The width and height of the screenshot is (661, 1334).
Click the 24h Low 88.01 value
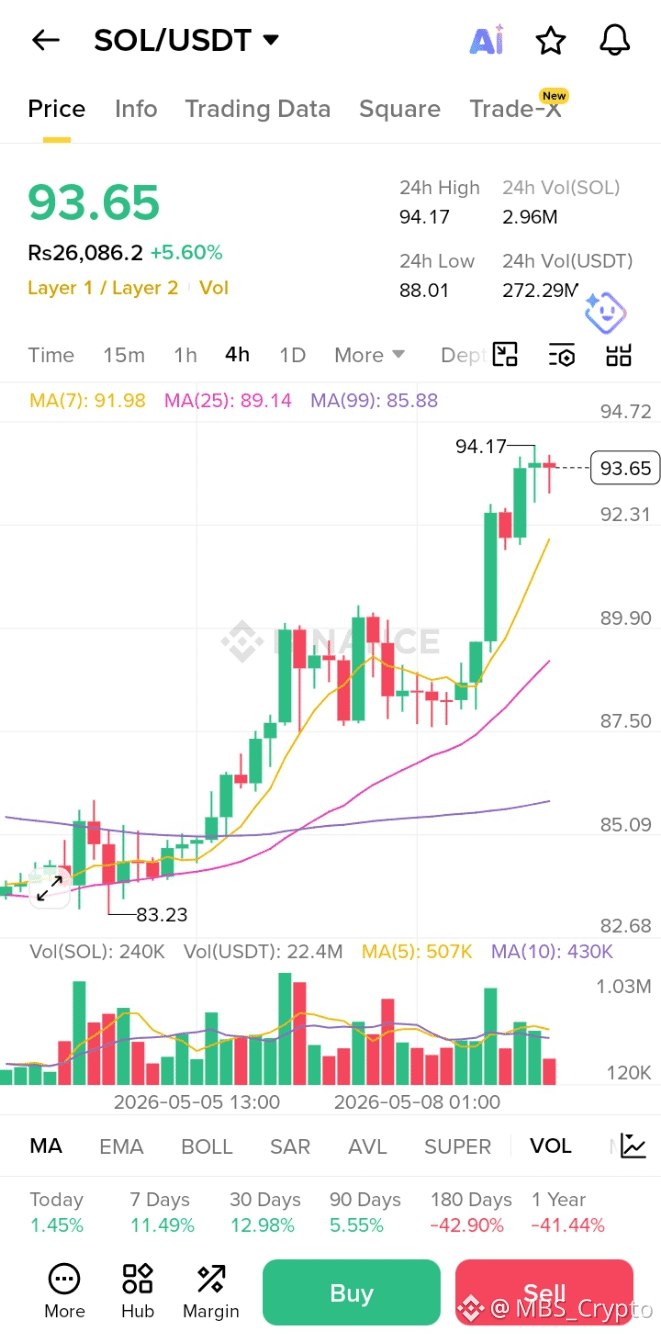424,291
